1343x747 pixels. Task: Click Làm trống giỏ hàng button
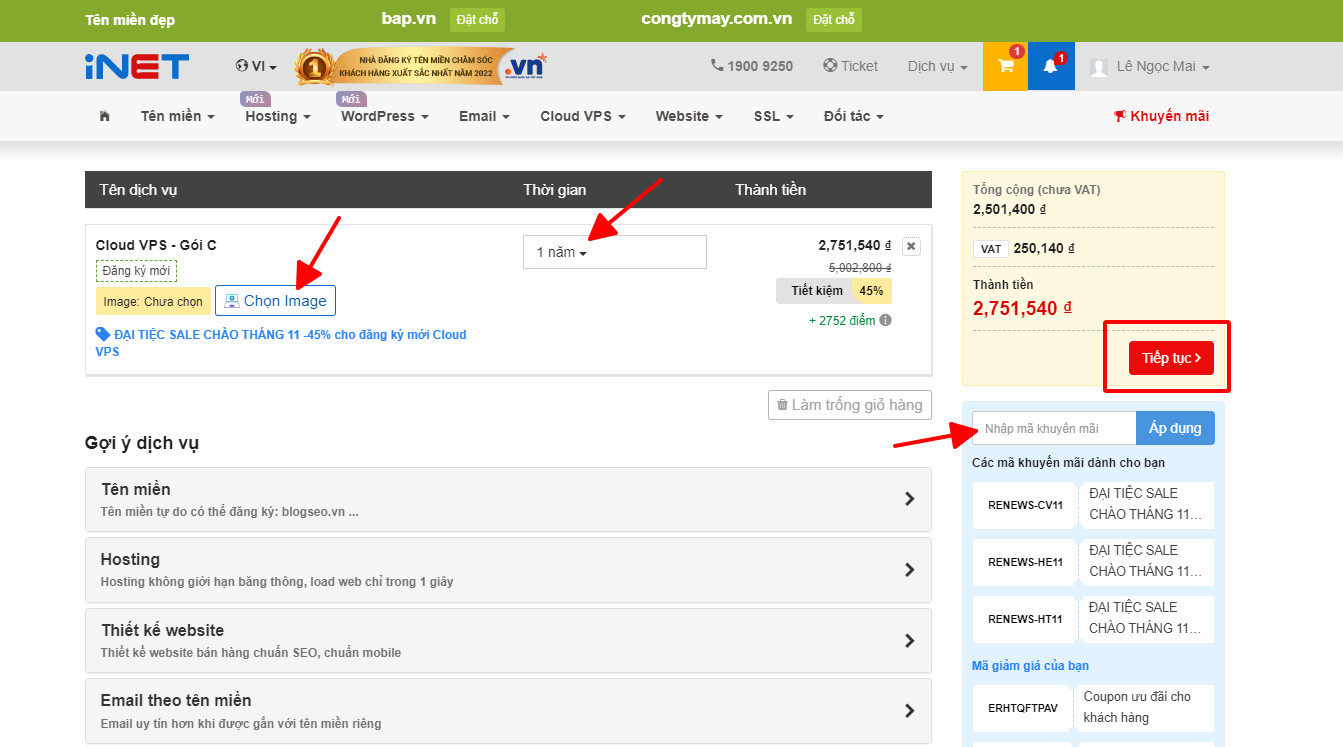click(850, 405)
